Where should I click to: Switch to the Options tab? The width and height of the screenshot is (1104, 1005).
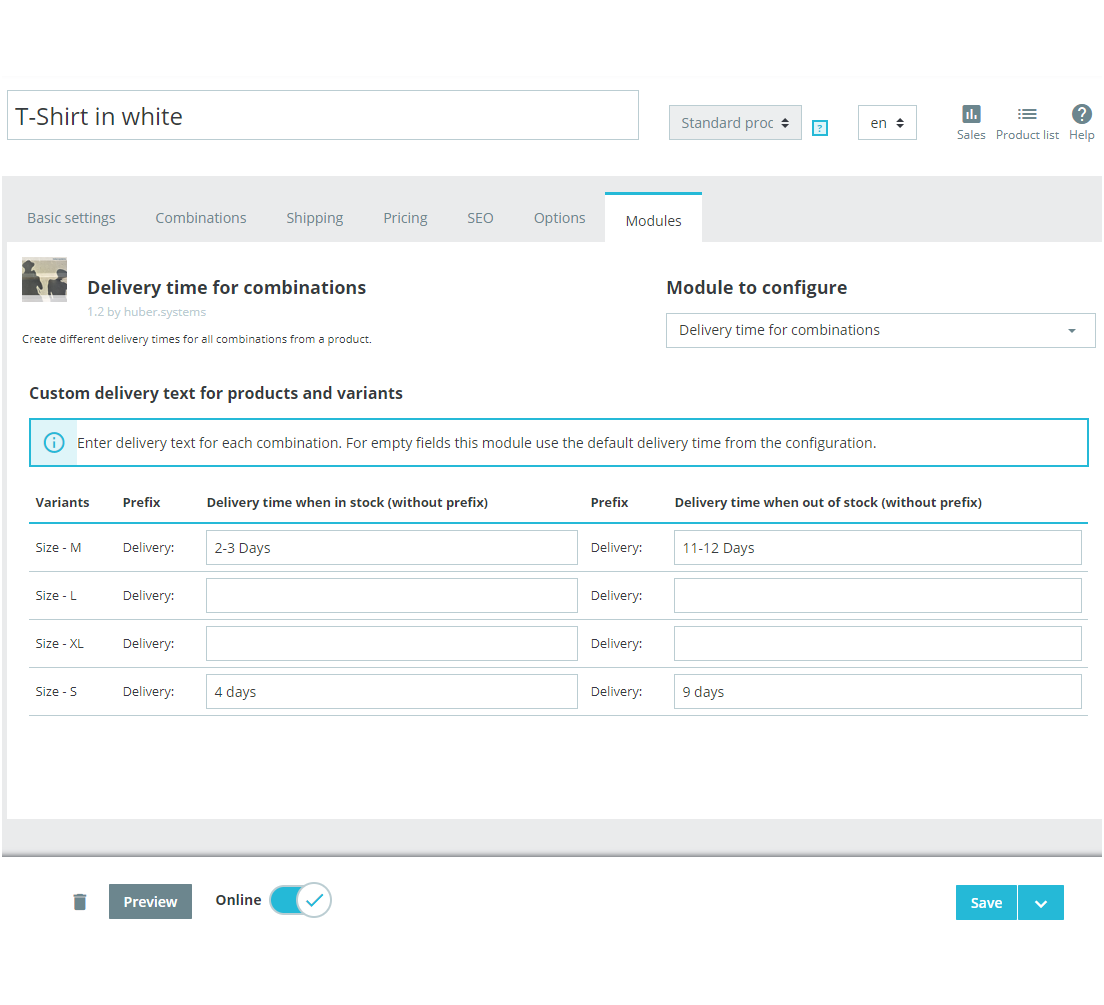(x=560, y=218)
